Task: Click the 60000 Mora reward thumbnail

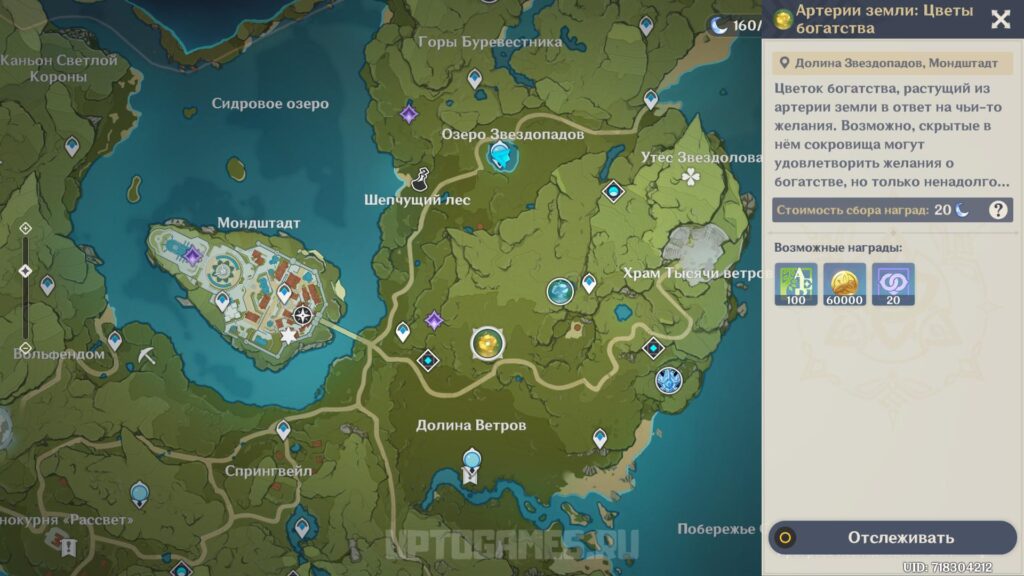Action: (845, 284)
